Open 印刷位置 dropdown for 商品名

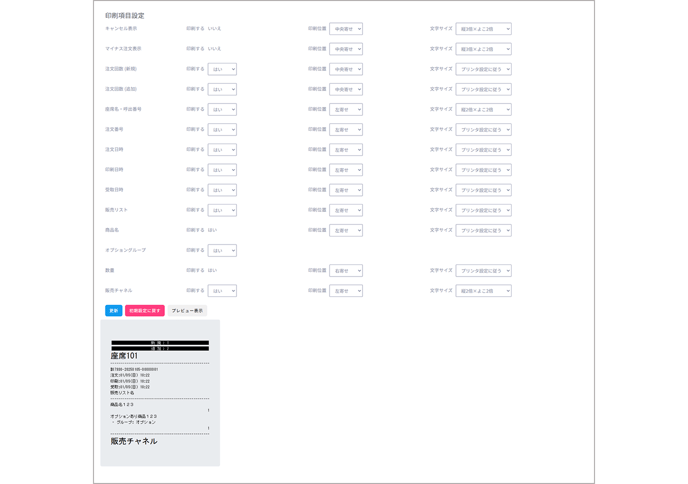pos(346,230)
